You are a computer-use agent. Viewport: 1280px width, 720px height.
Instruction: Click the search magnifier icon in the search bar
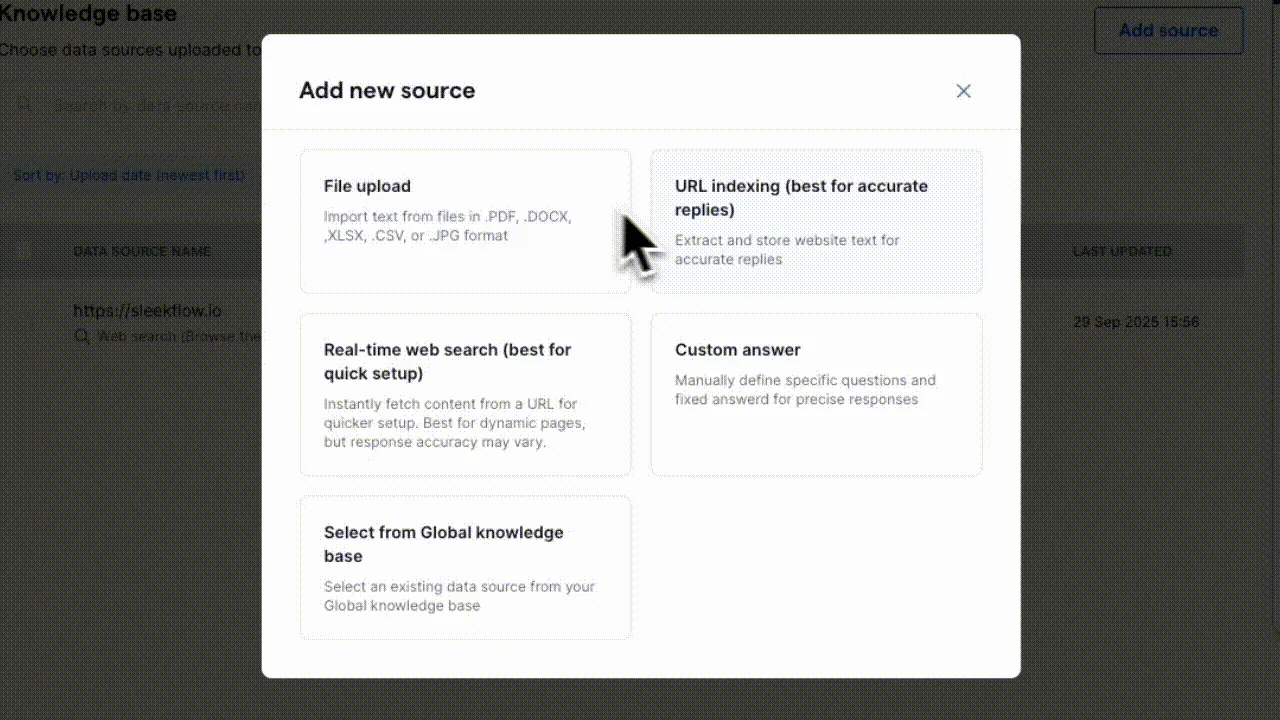[25, 105]
